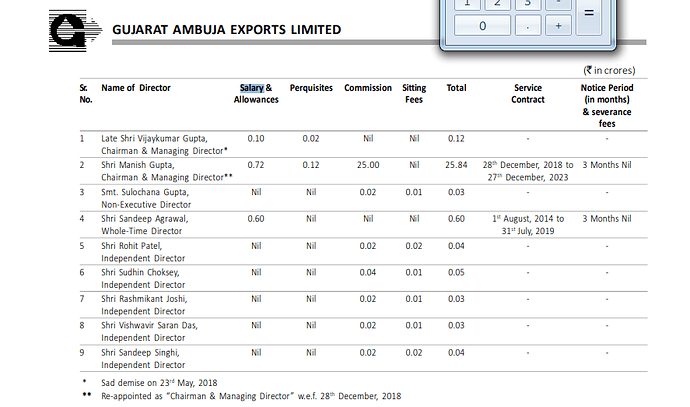Click the '(₹ in crores)' unit note
This screenshot has width=690, height=407.
tap(609, 70)
